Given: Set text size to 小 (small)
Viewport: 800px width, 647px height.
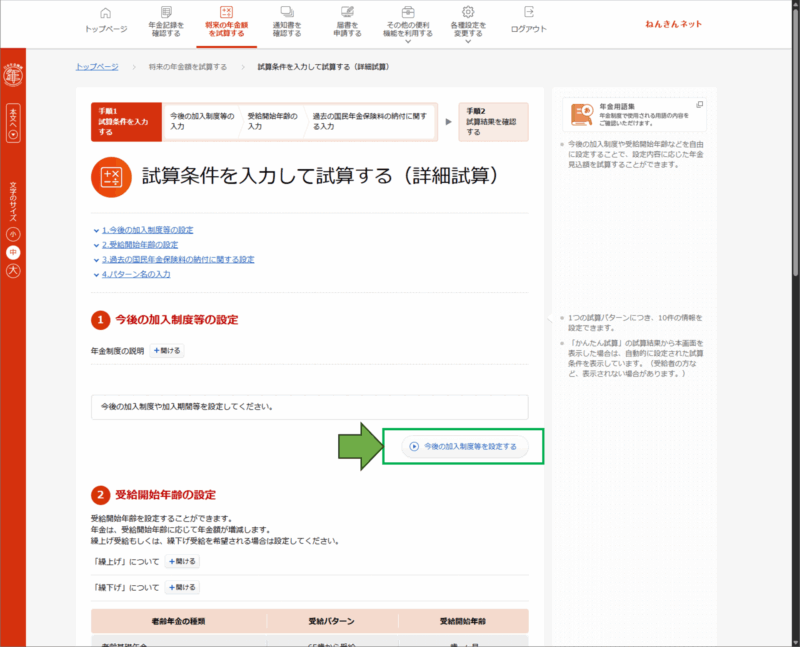Looking at the screenshot, I should click(x=13, y=233).
